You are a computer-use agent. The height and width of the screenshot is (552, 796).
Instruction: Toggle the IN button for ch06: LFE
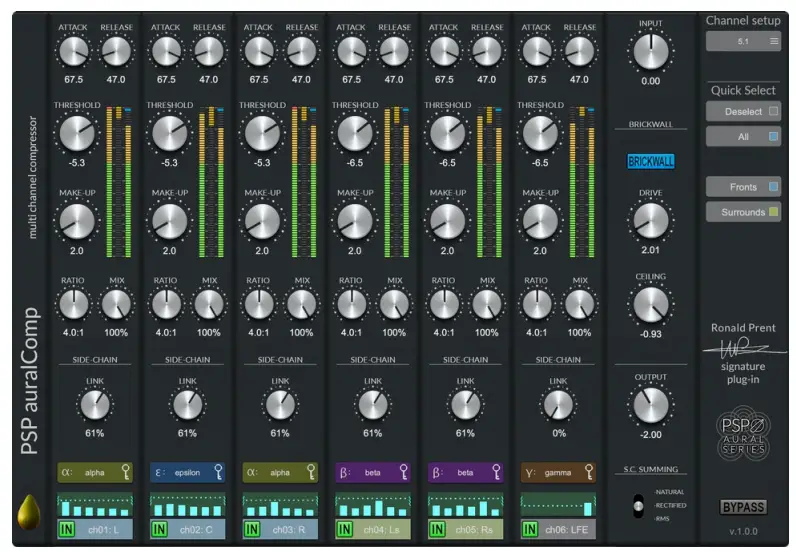(529, 529)
